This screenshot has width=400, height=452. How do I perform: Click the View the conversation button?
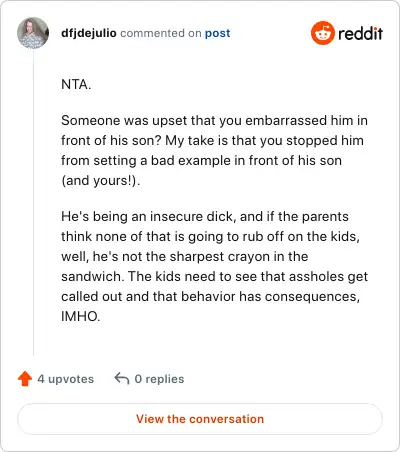pos(200,419)
